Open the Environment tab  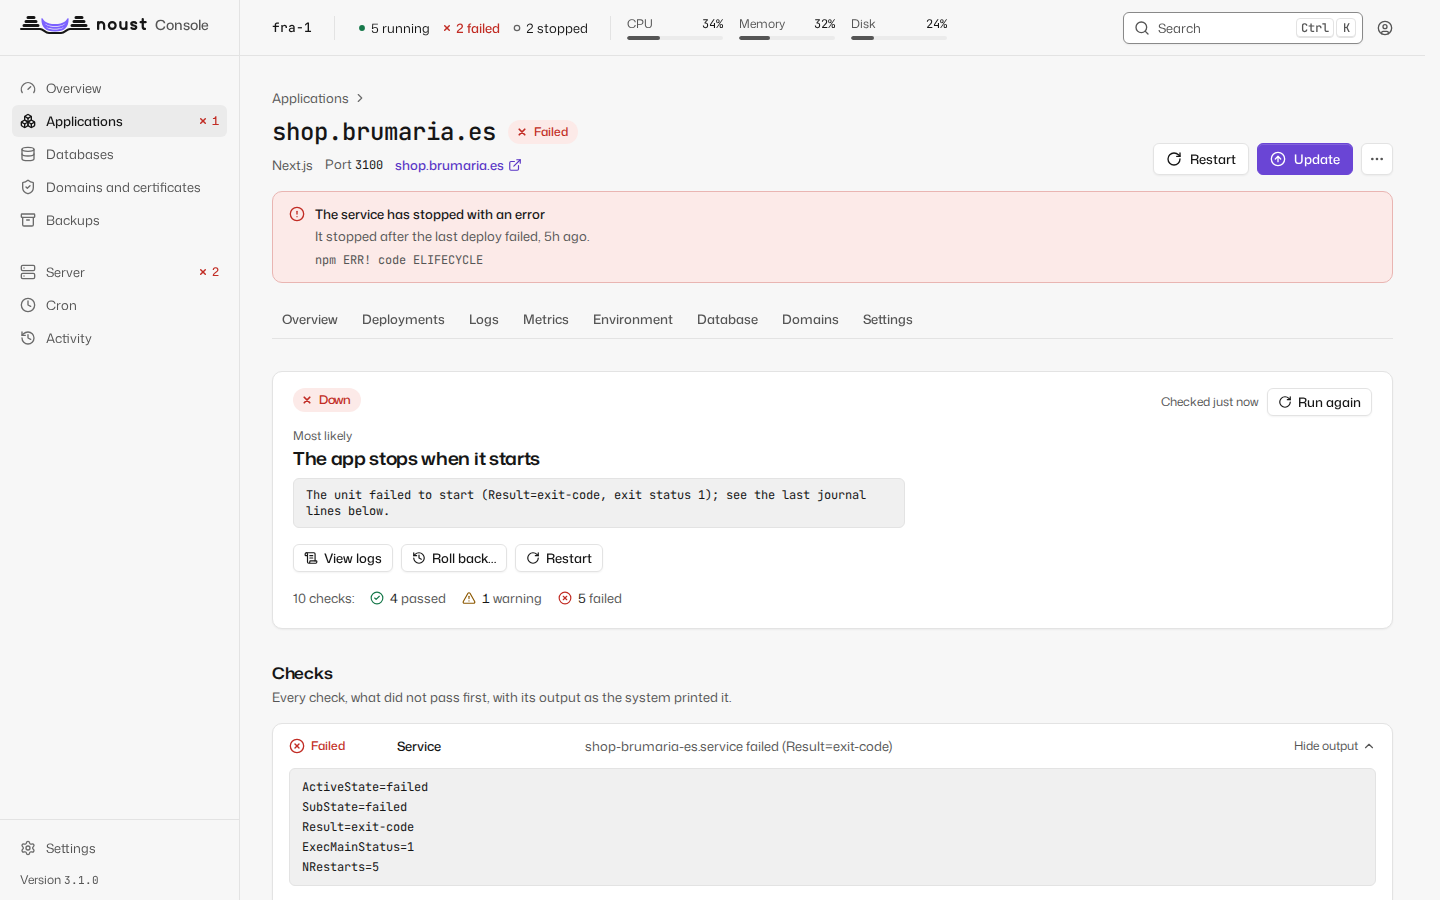click(633, 319)
